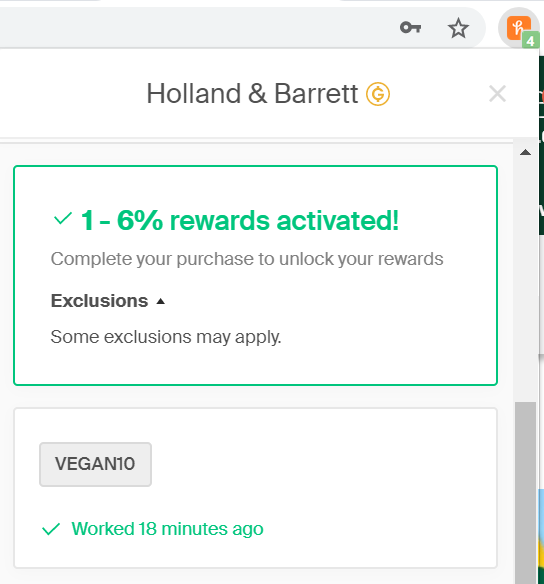Toggle the Exclusions heading label
The height and width of the screenshot is (584, 544).
coord(99,301)
